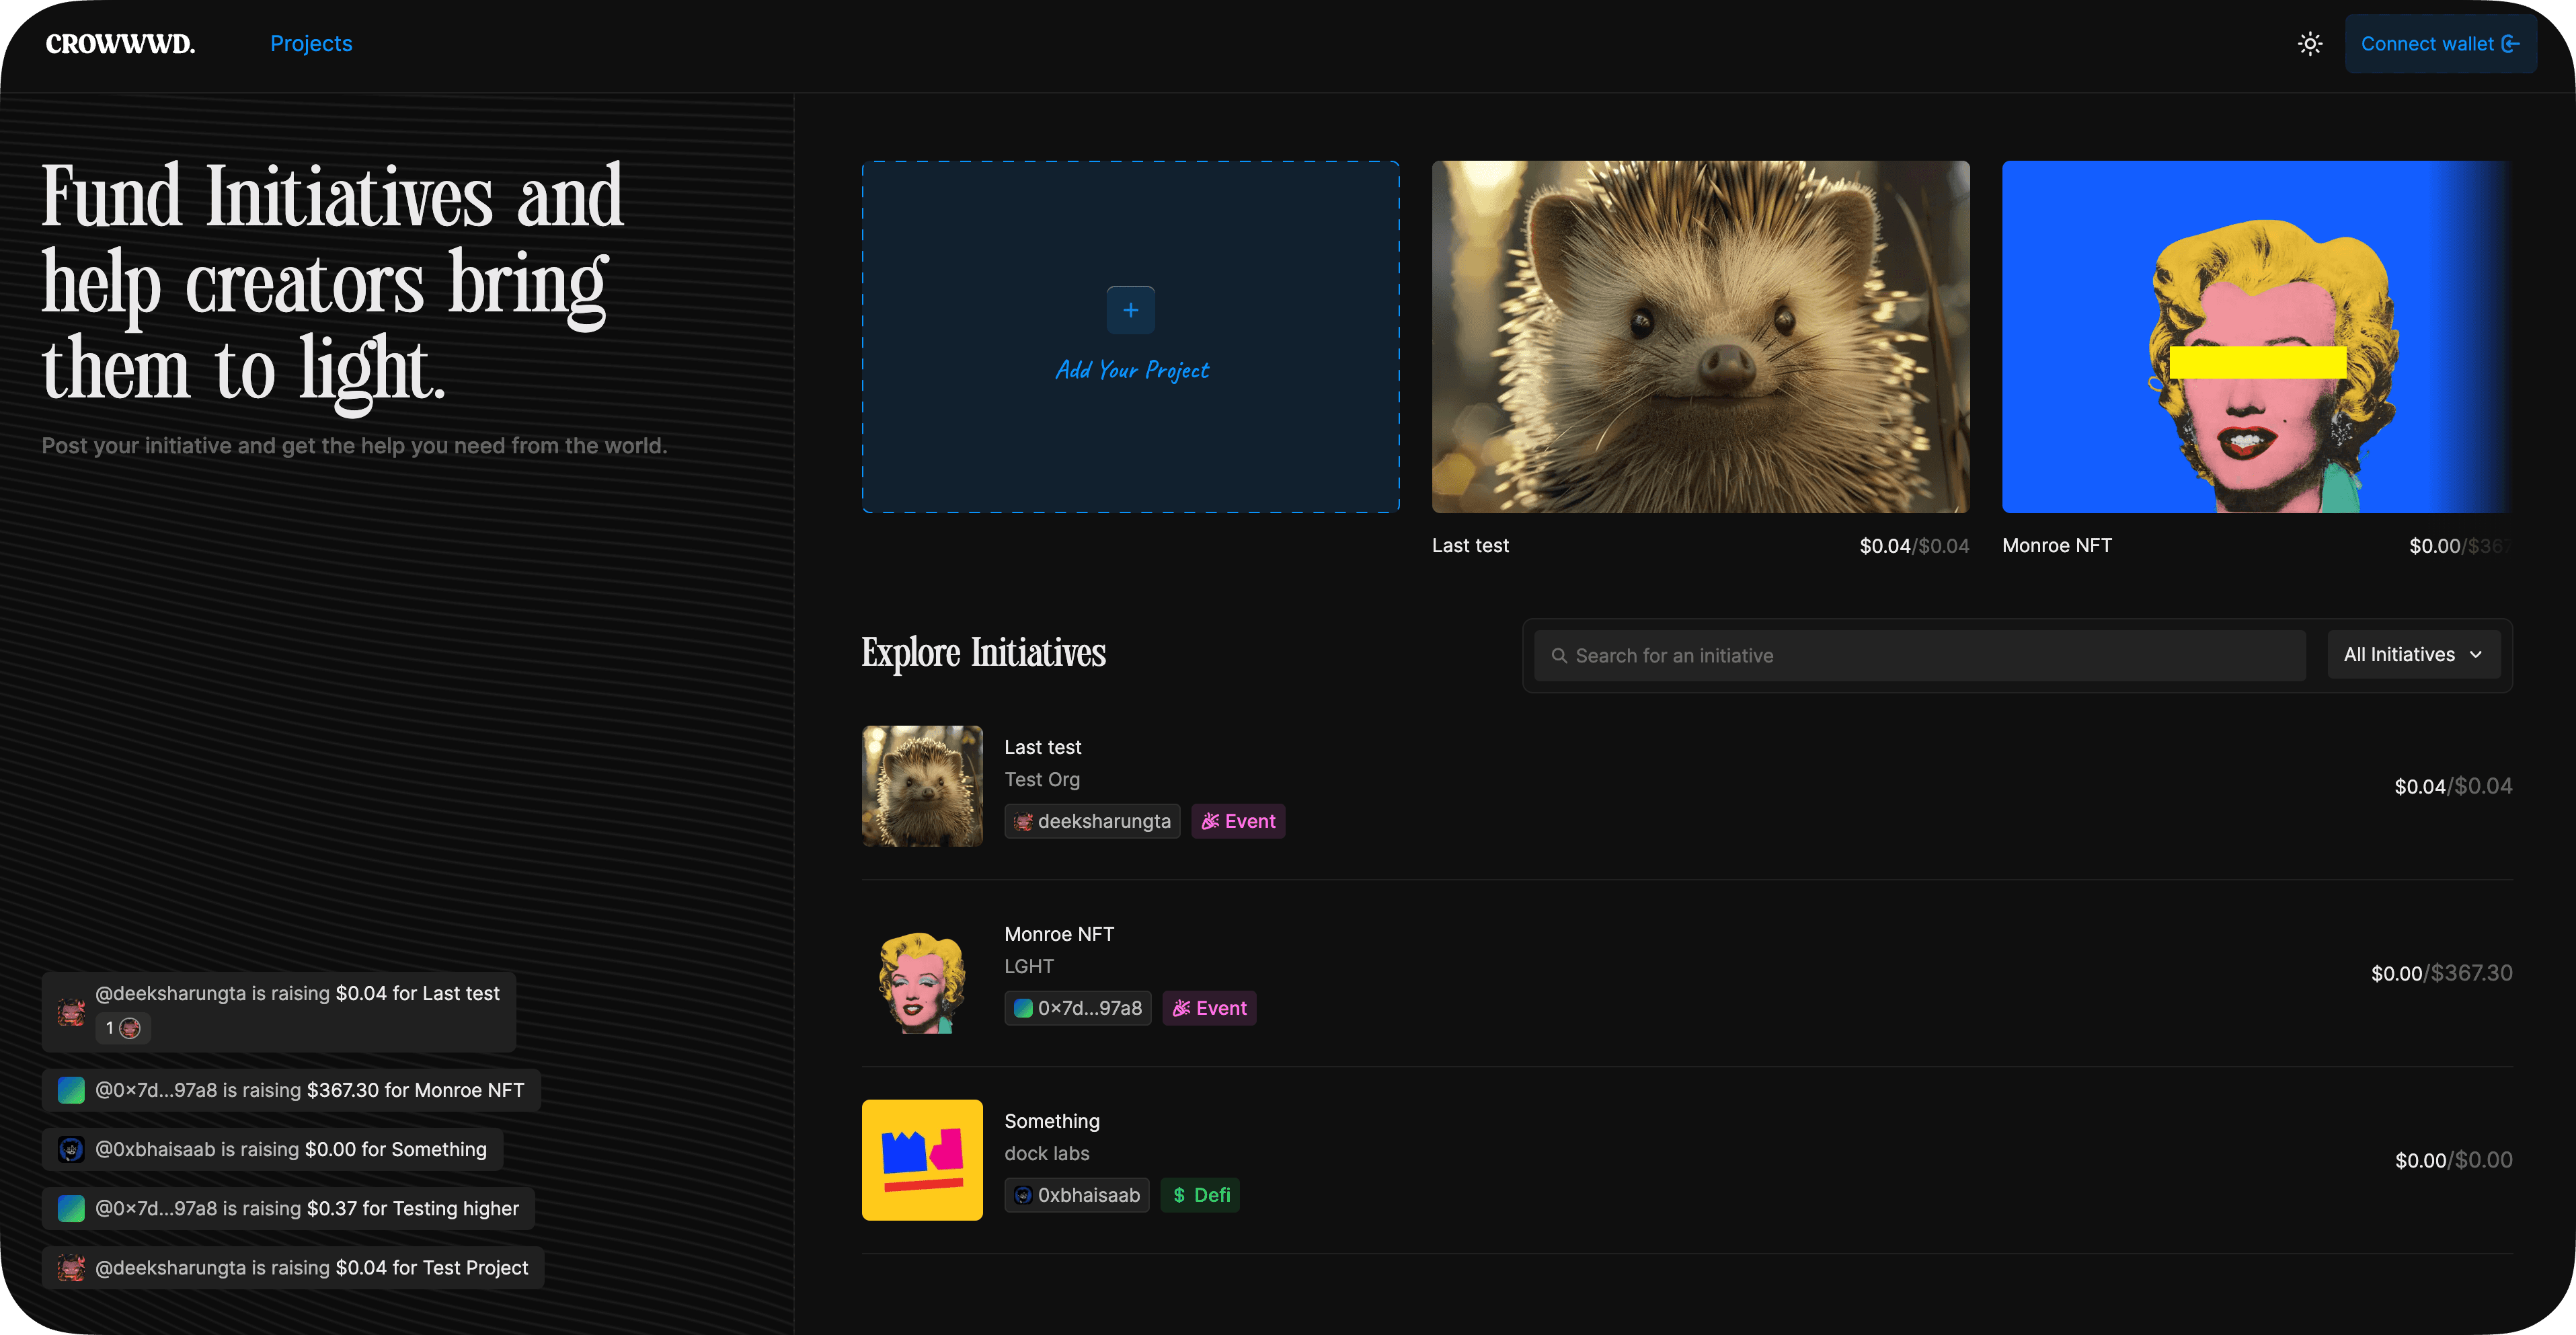Open the Monroe NFT initiative title in list
The height and width of the screenshot is (1335, 2576).
pos(1059,934)
